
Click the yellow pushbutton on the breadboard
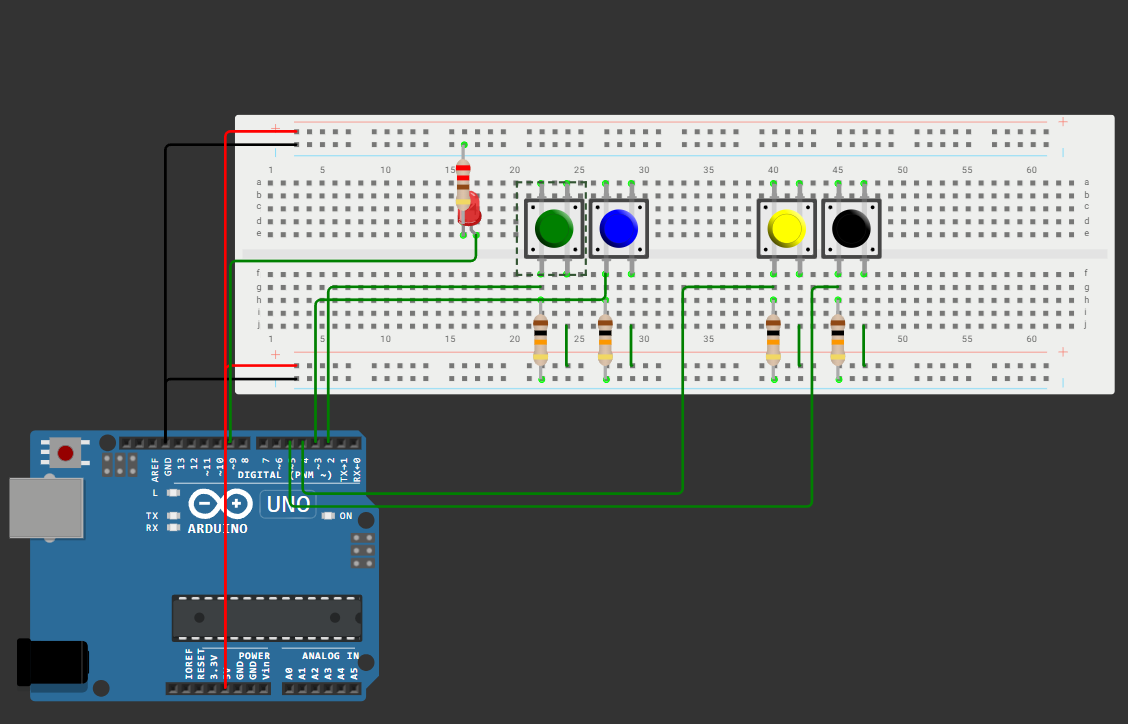pyautogui.click(x=786, y=228)
